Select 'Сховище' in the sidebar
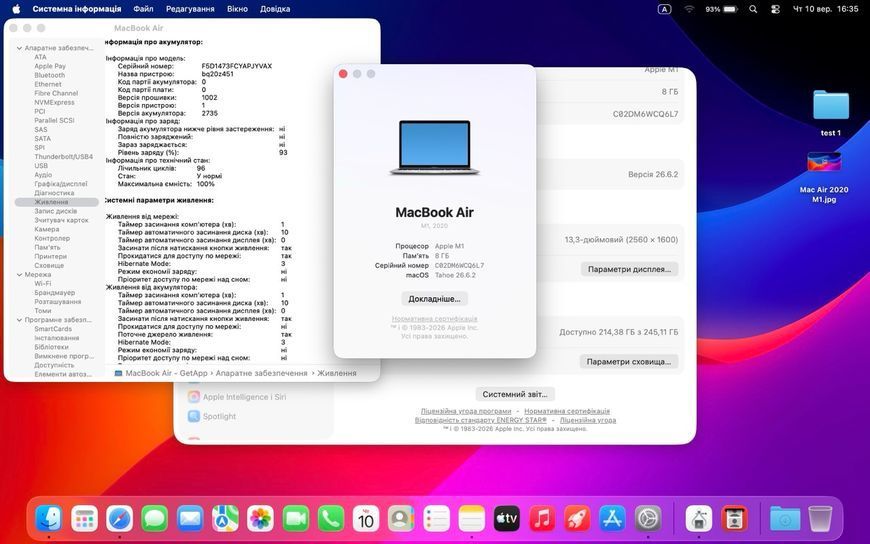 tap(49, 265)
